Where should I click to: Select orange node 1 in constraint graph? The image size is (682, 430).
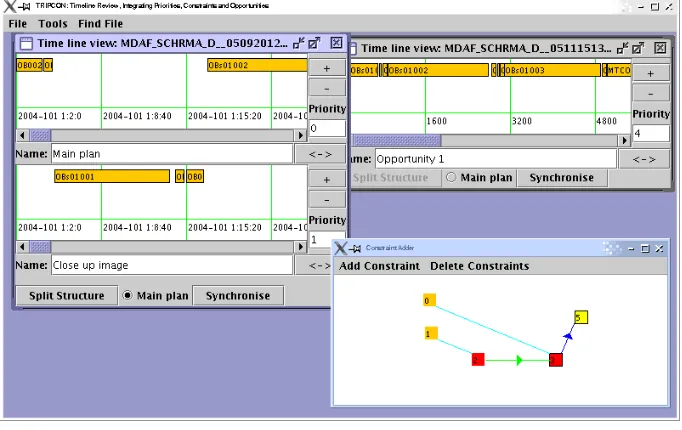click(x=431, y=333)
